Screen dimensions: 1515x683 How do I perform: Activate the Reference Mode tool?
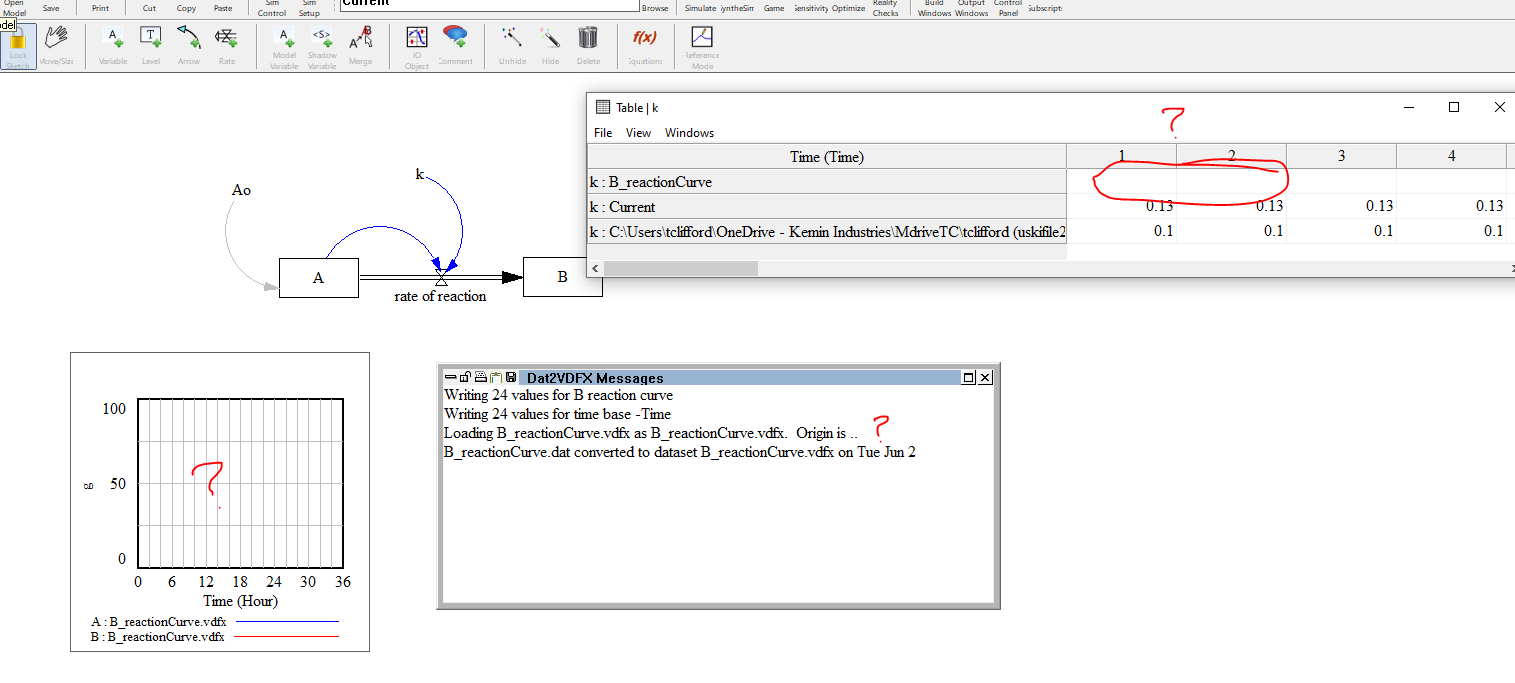[702, 47]
